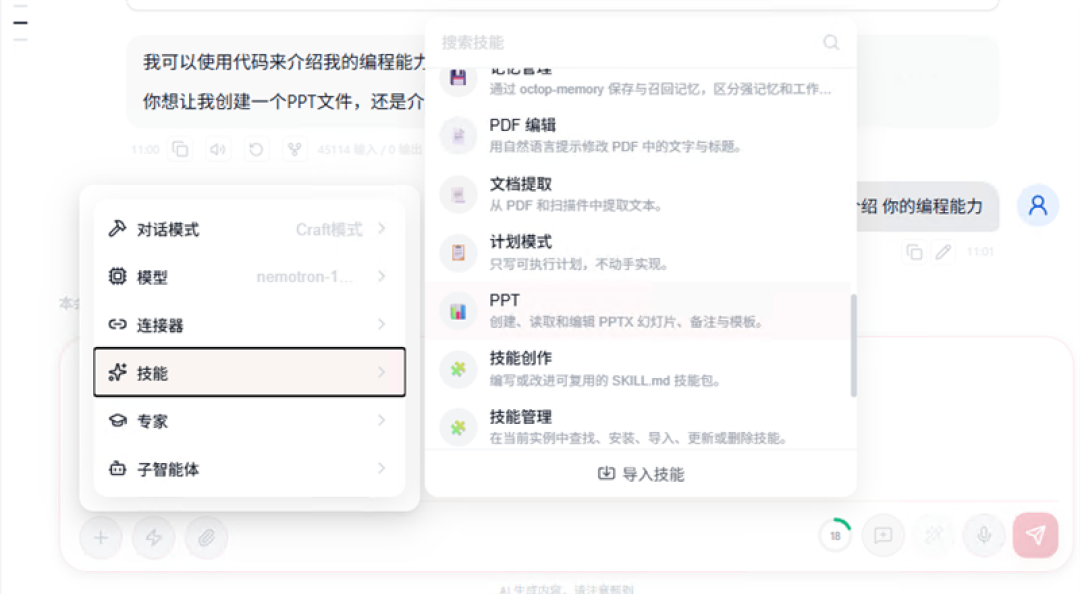Click the PDF 编辑 document icon

[x=458, y=136]
